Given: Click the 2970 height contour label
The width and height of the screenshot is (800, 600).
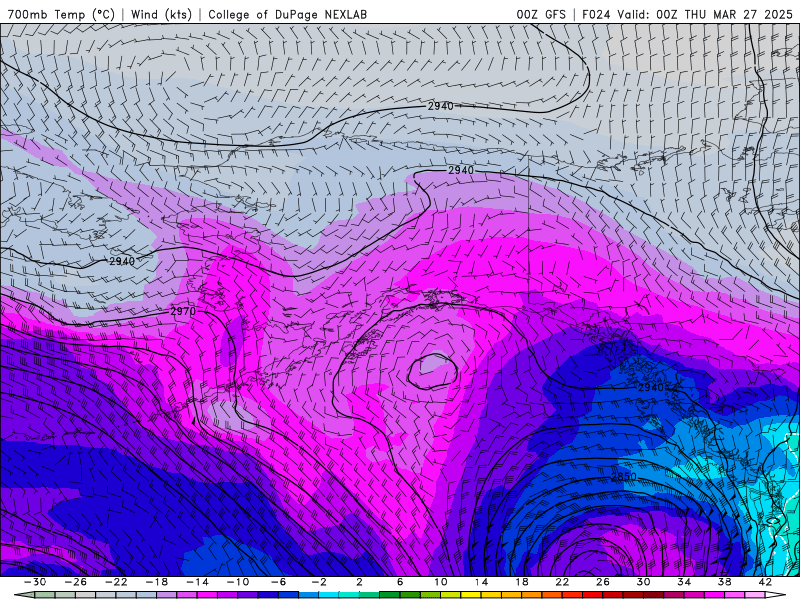Looking at the screenshot, I should click(x=183, y=311).
